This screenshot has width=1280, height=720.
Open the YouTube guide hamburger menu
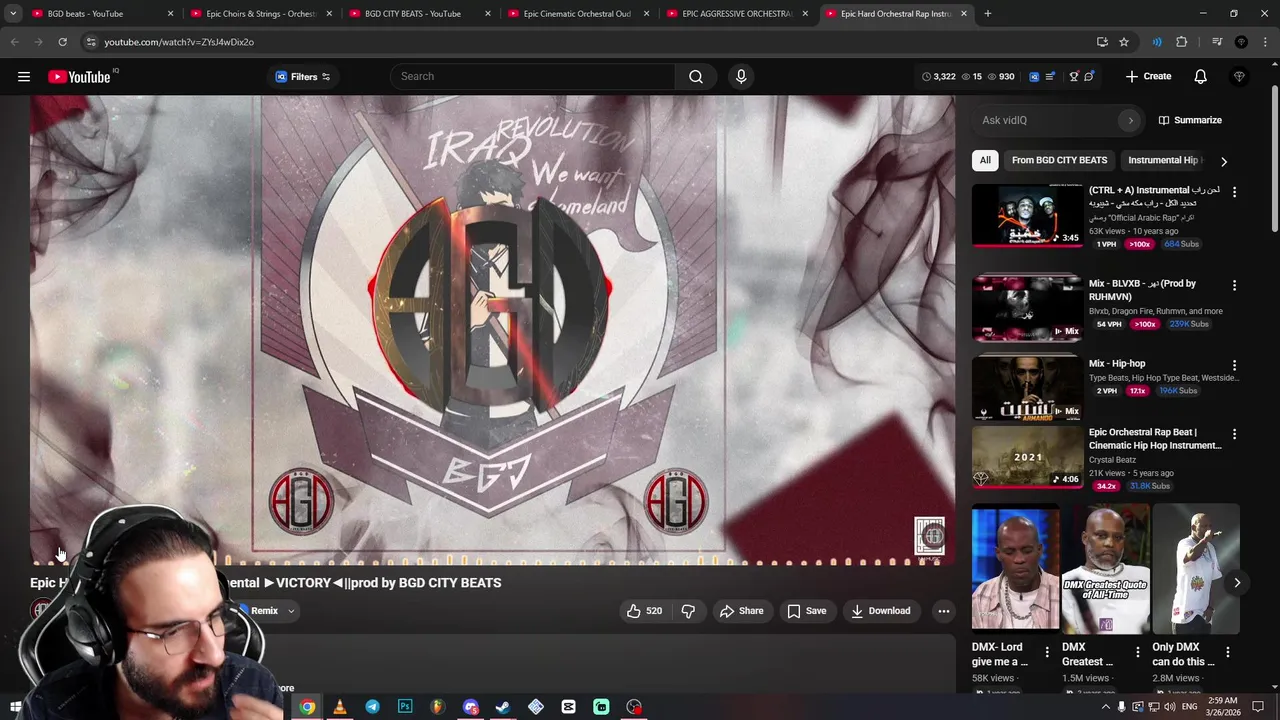(24, 76)
